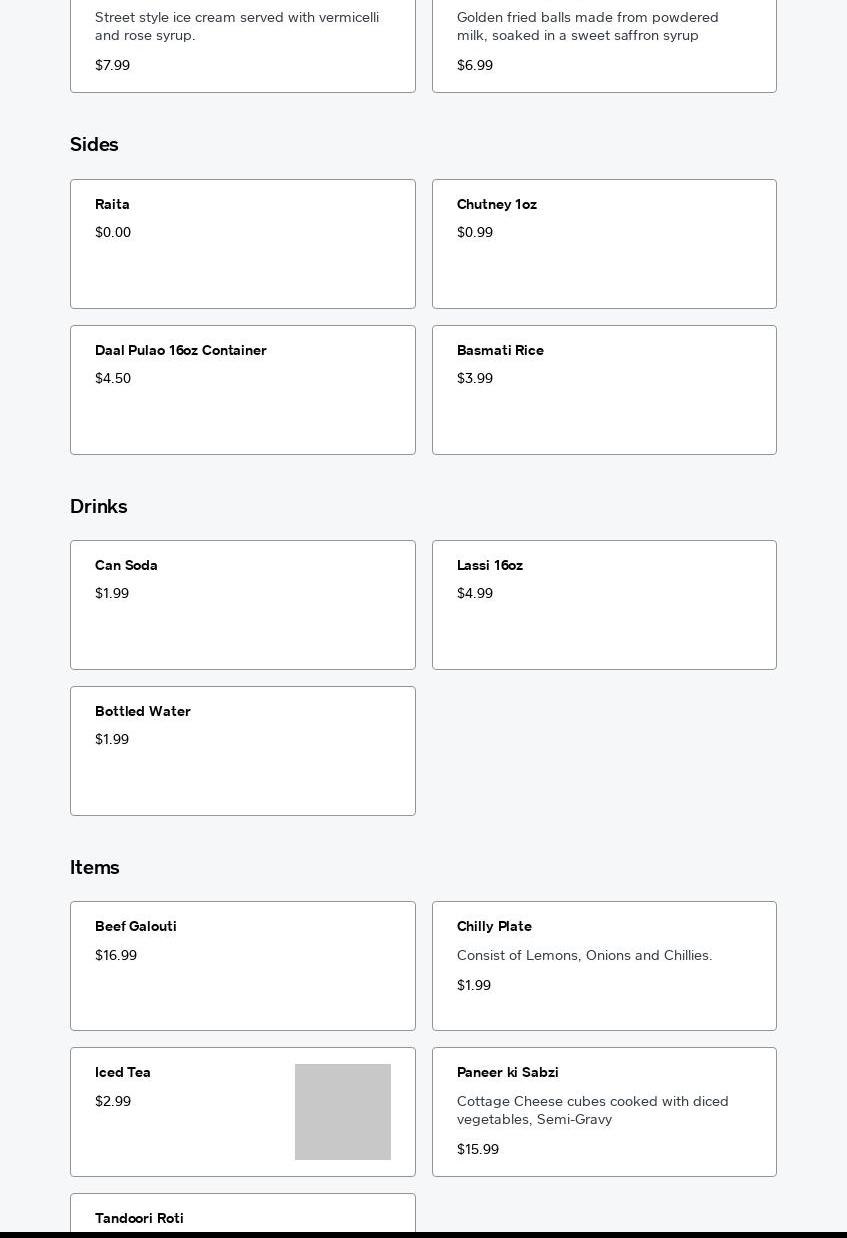Click the Iced Tea placeholder image
Screen dimensions: 847x1238
(343, 1112)
